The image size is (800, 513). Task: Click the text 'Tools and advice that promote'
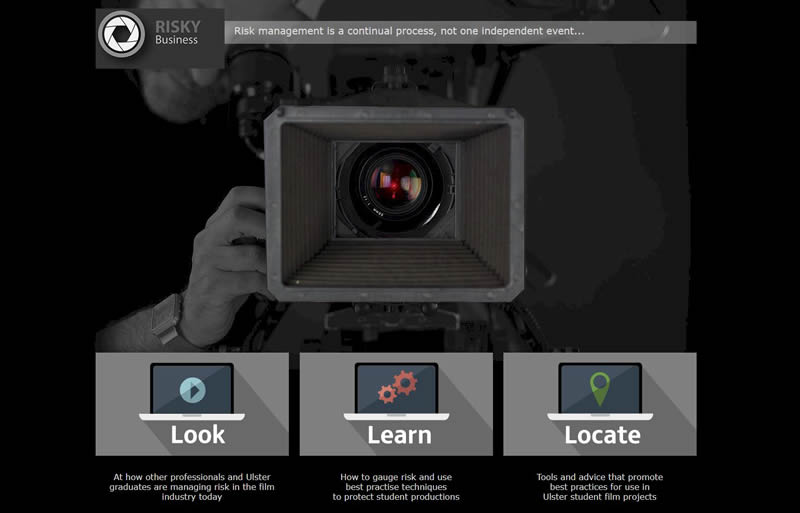click(x=599, y=477)
